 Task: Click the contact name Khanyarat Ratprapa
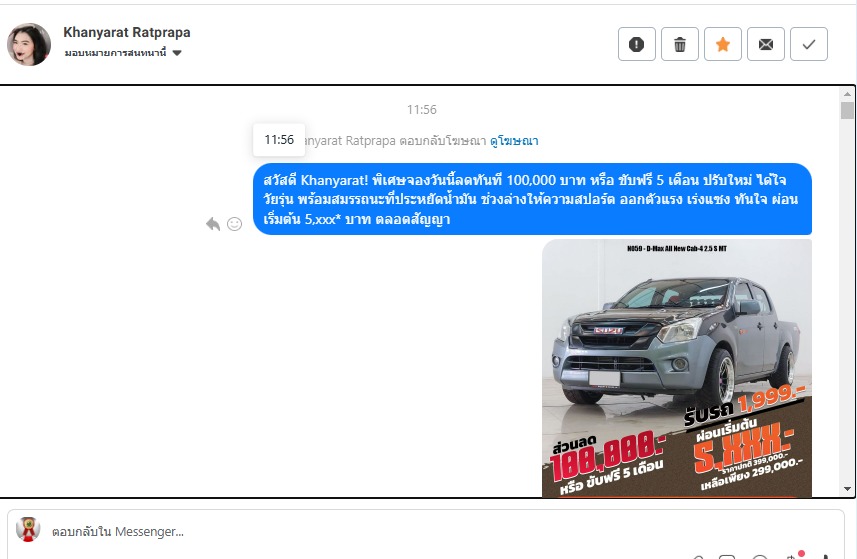click(127, 33)
